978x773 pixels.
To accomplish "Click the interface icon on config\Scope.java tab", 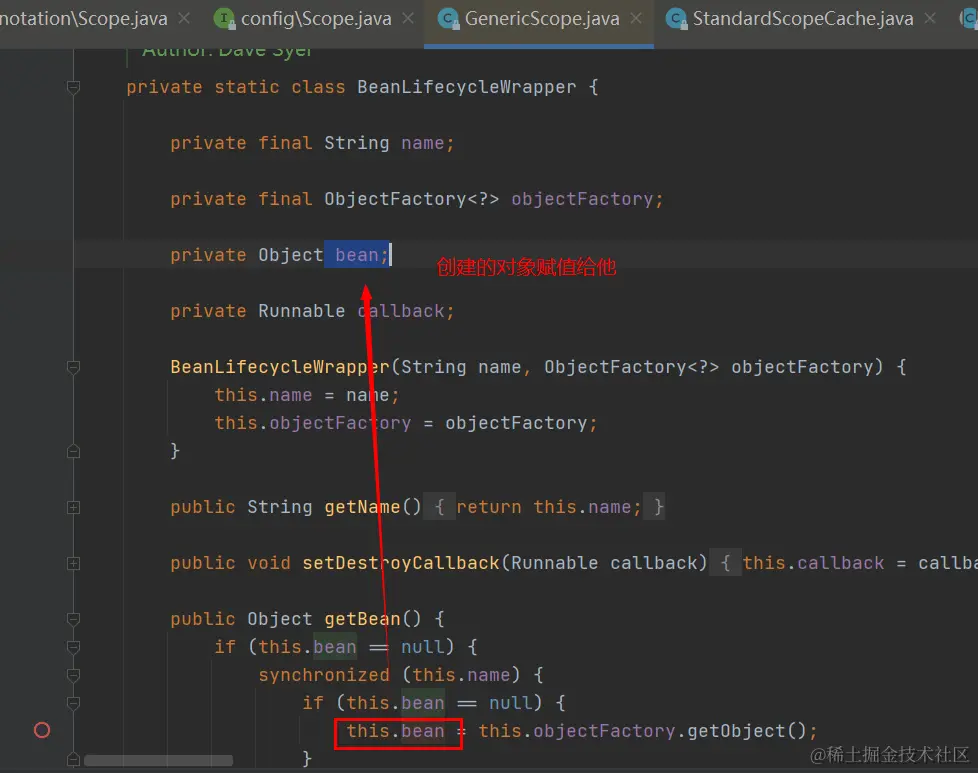I will click(x=224, y=19).
